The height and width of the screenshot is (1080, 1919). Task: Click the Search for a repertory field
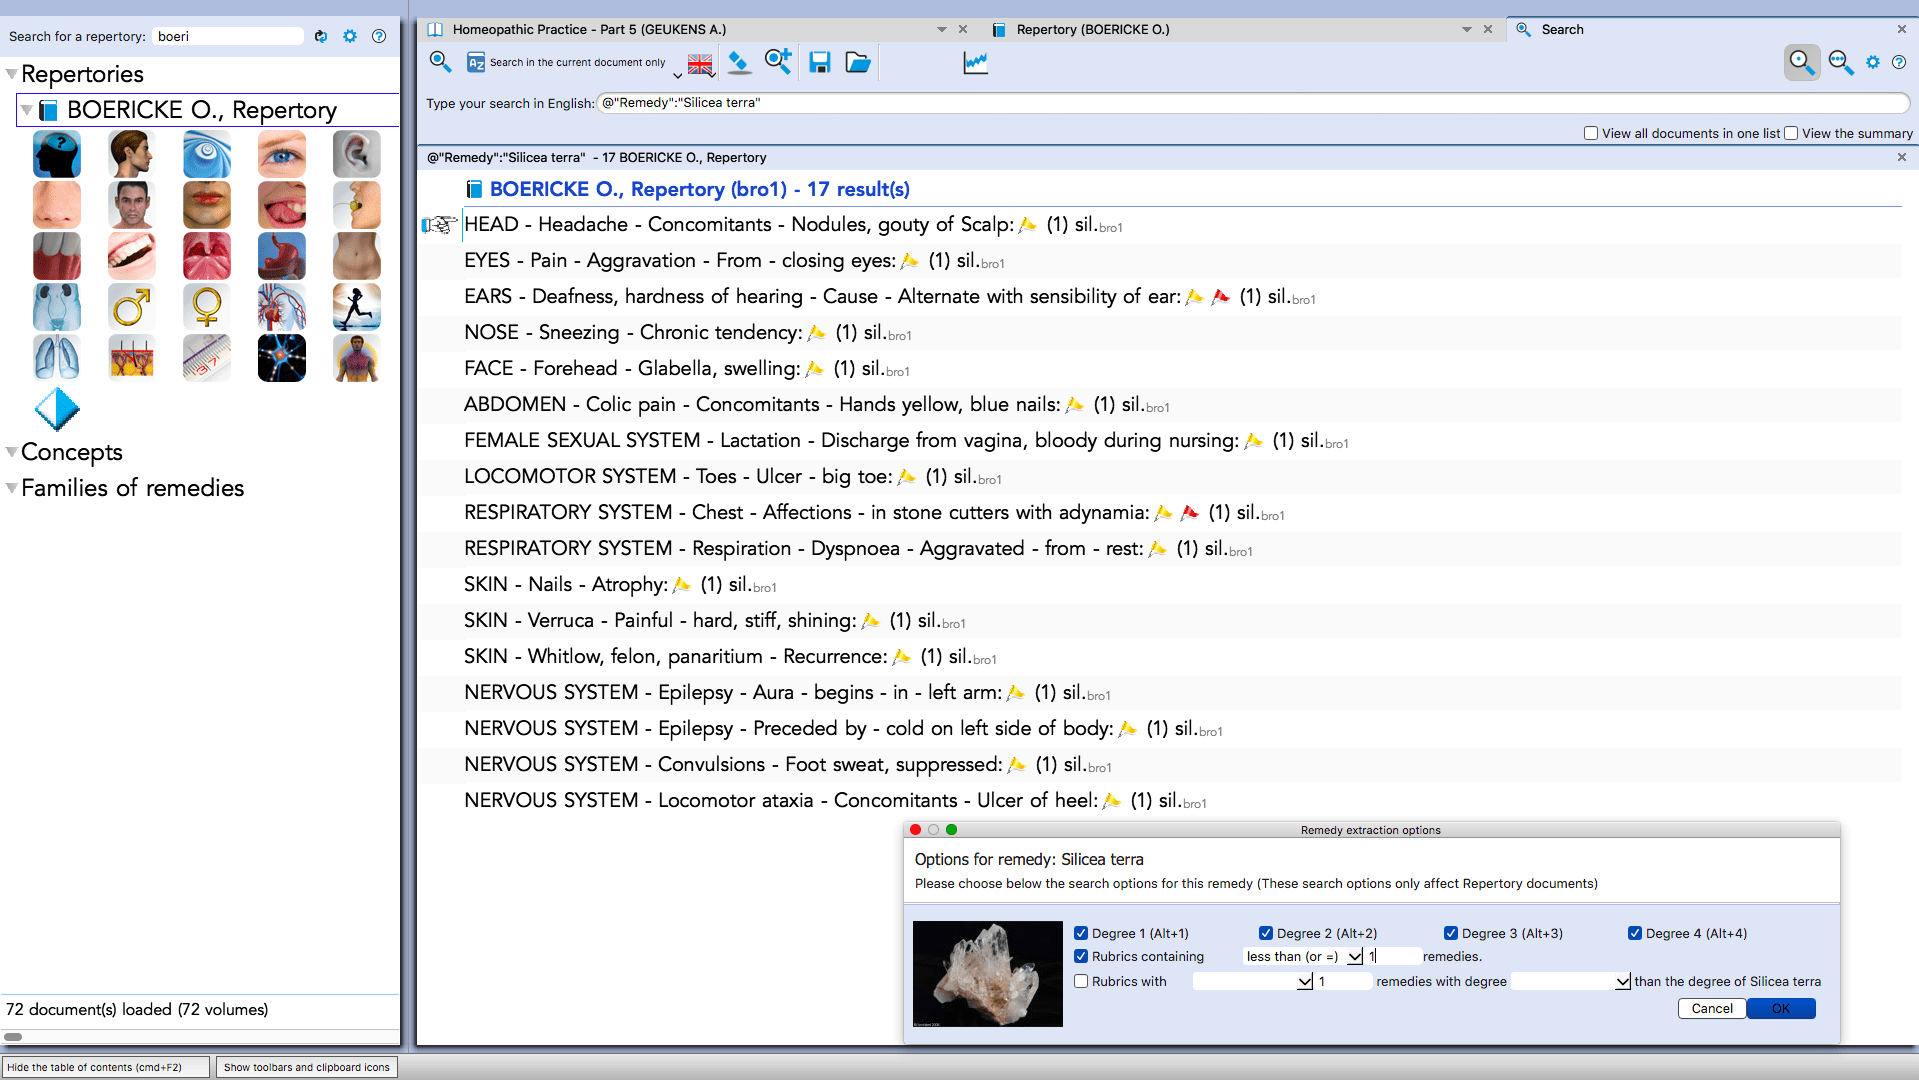228,36
